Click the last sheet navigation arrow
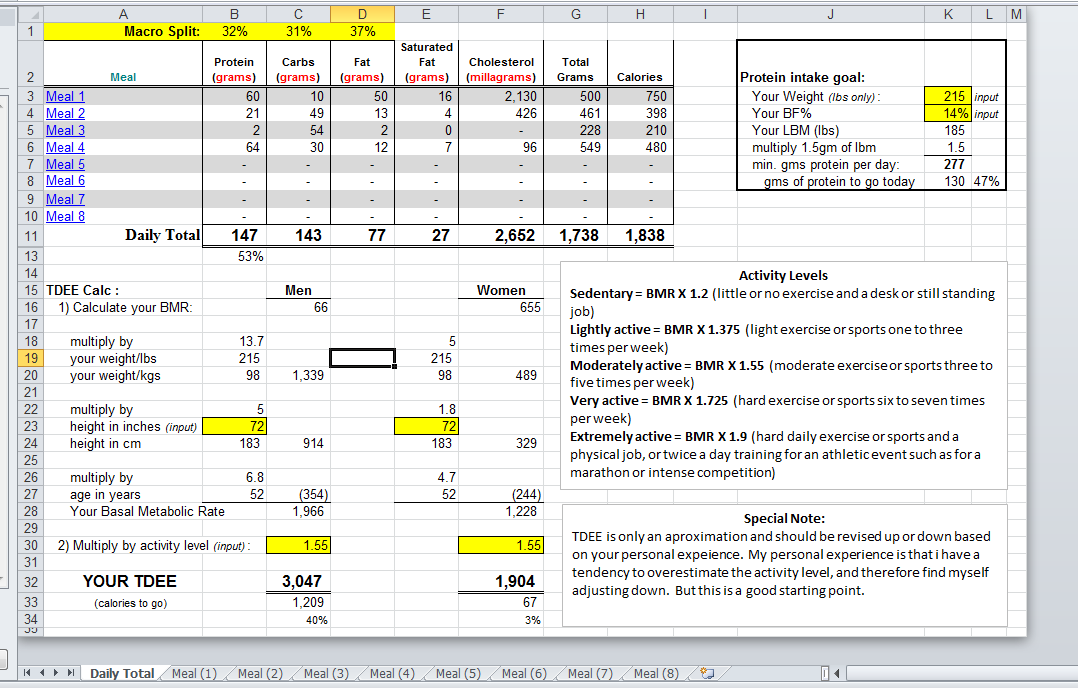The height and width of the screenshot is (688, 1078). tap(69, 674)
